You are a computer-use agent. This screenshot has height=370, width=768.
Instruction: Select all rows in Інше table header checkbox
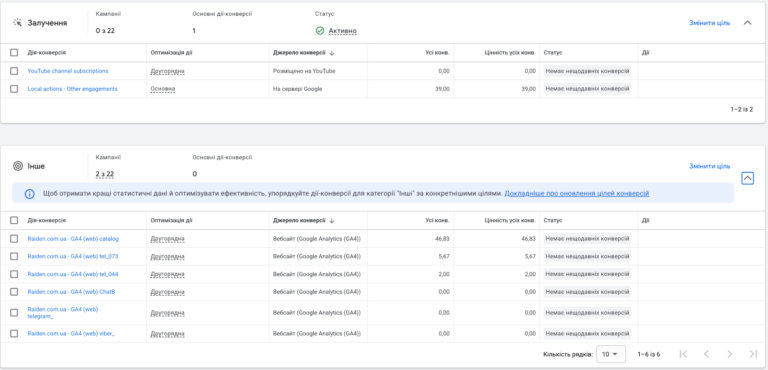click(x=14, y=221)
